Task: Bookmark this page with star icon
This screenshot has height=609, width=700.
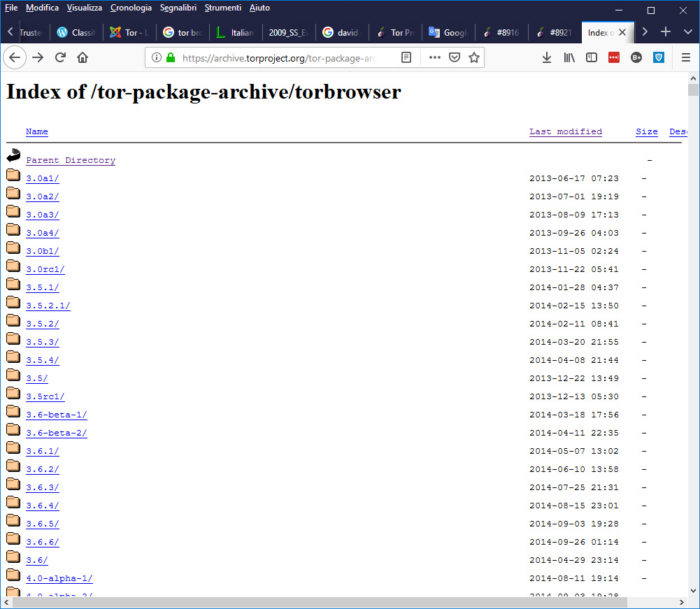Action: (x=474, y=58)
